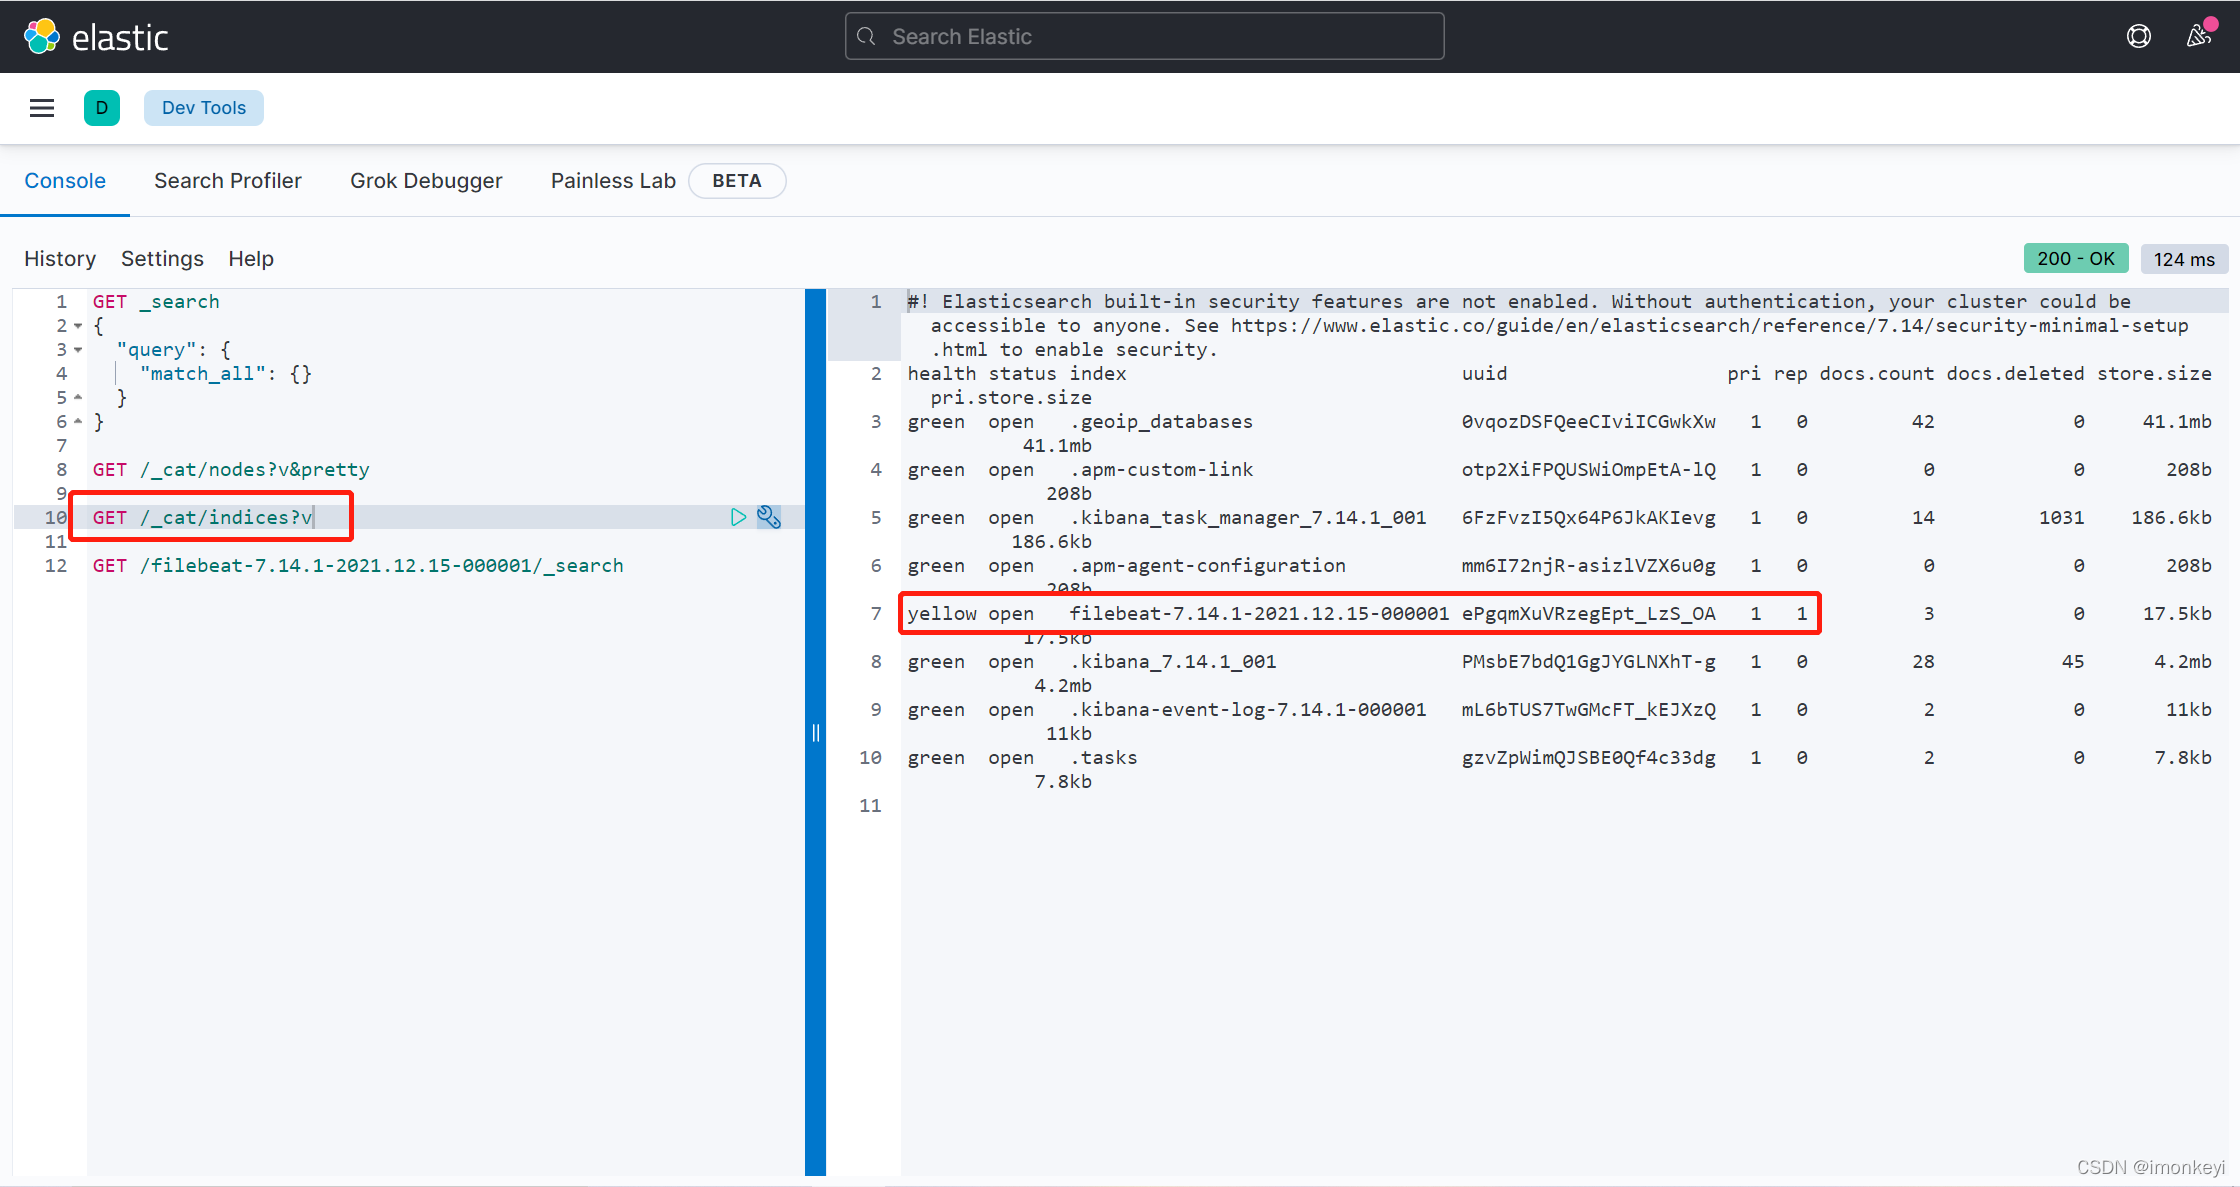The image size is (2240, 1187).
Task: Open the hamburger navigation menu
Action: [x=42, y=108]
